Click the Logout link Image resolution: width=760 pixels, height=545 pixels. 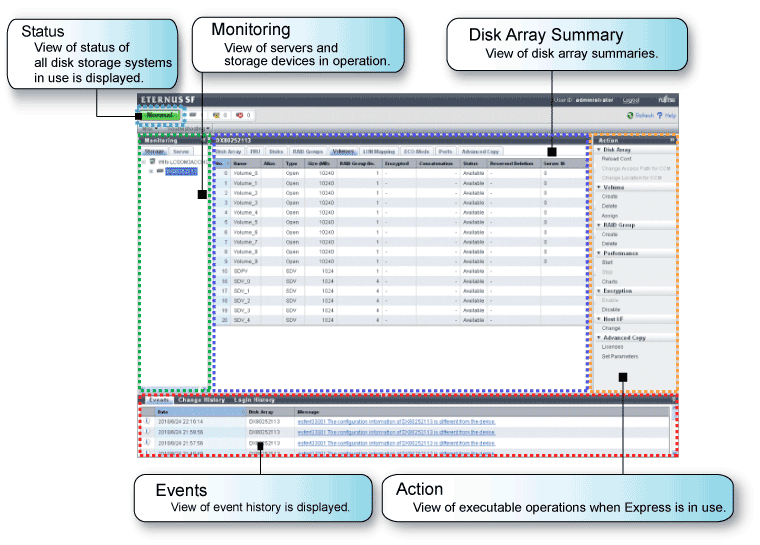(631, 100)
